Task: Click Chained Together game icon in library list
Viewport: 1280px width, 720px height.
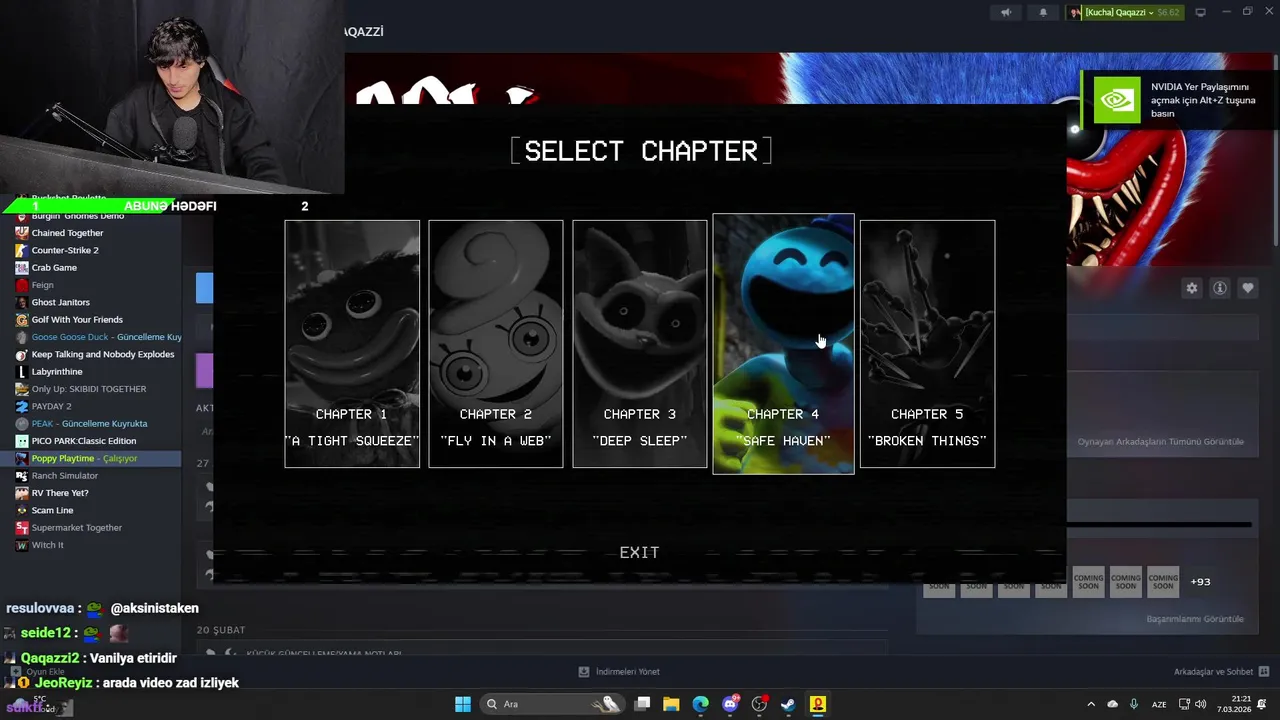Action: coord(22,233)
